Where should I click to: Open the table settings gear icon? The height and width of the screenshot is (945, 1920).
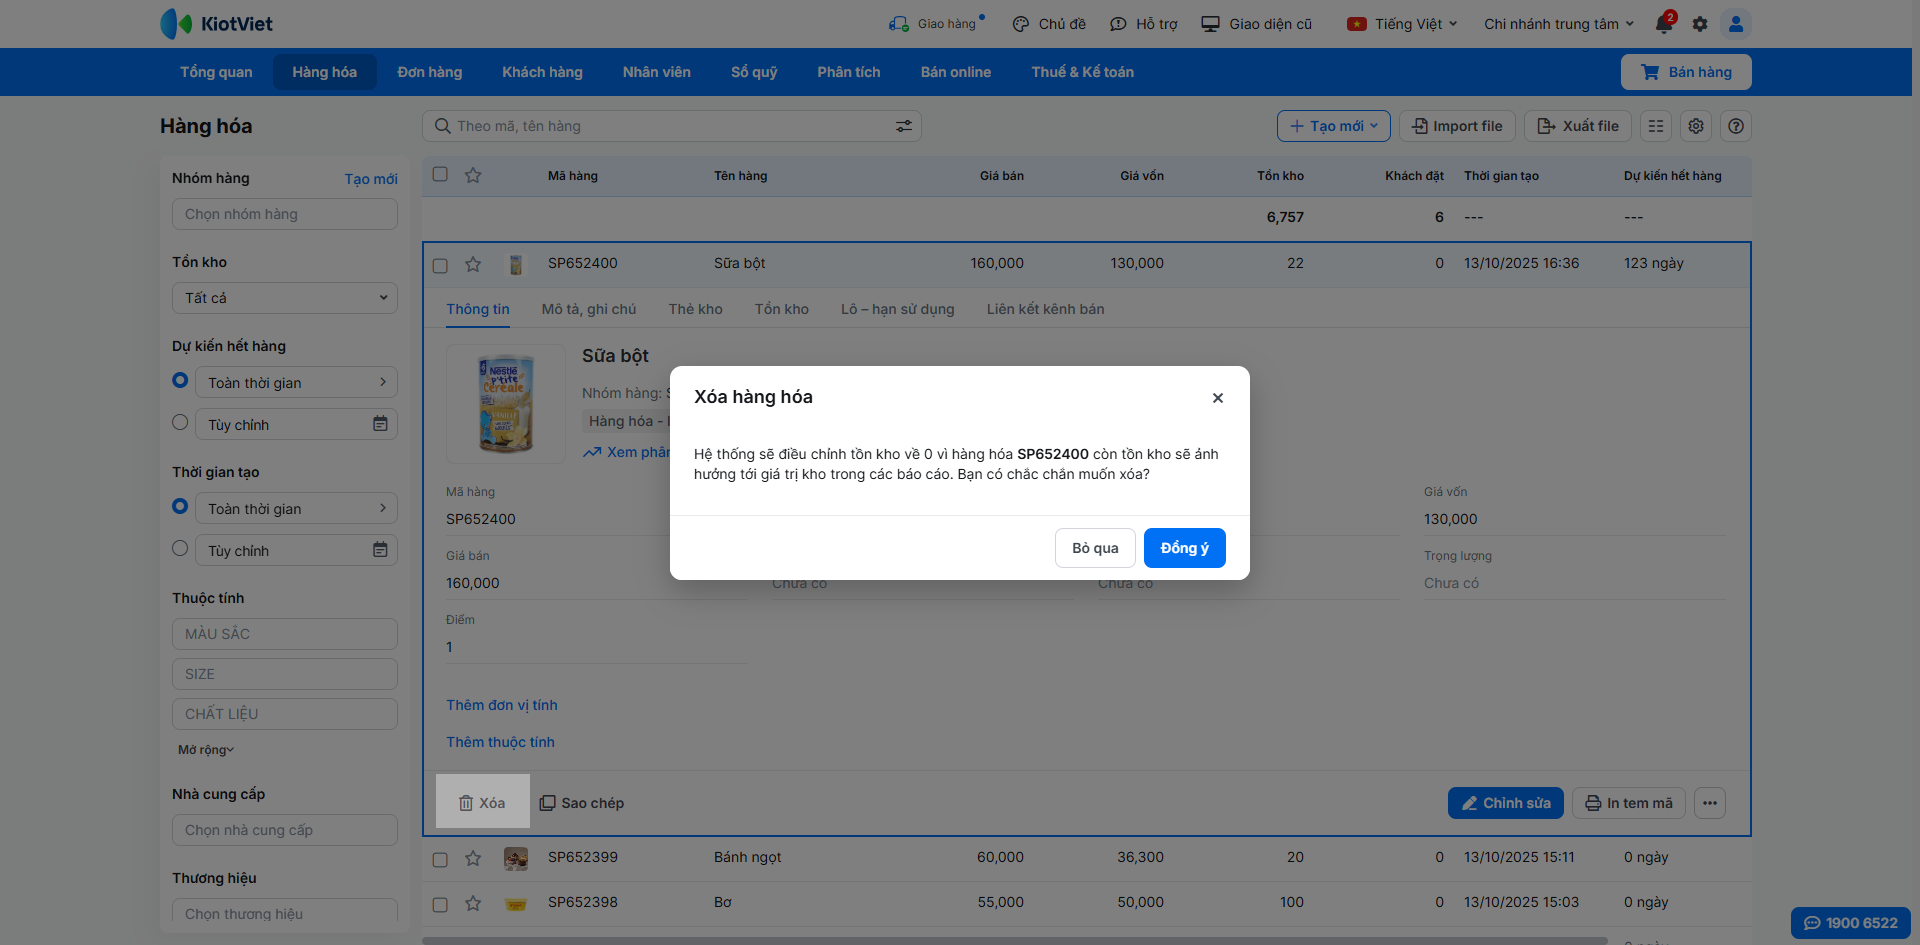click(1696, 126)
